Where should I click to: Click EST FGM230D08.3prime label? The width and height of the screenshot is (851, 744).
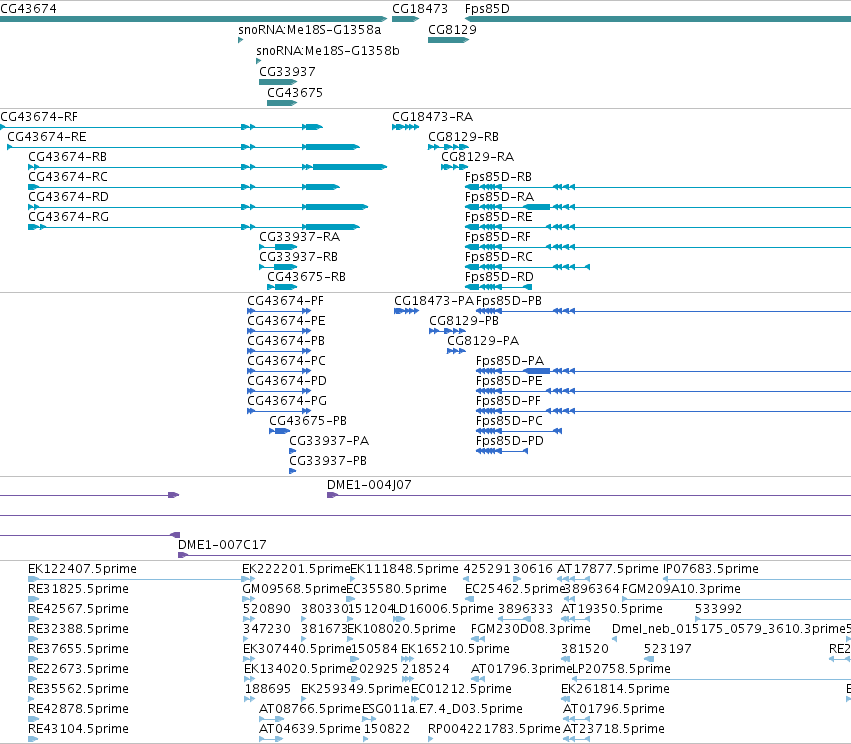coord(531,629)
